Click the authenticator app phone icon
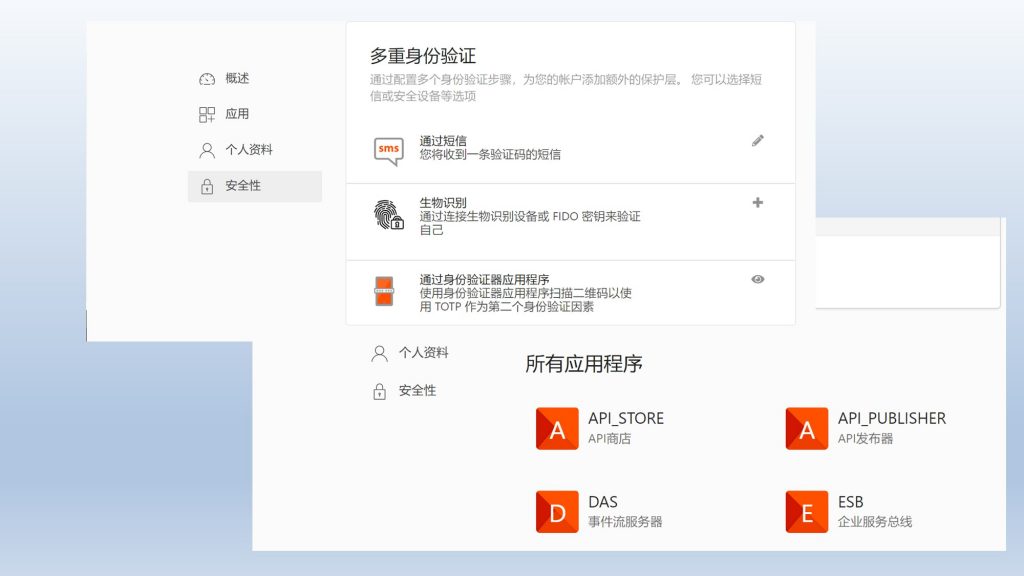 (384, 292)
